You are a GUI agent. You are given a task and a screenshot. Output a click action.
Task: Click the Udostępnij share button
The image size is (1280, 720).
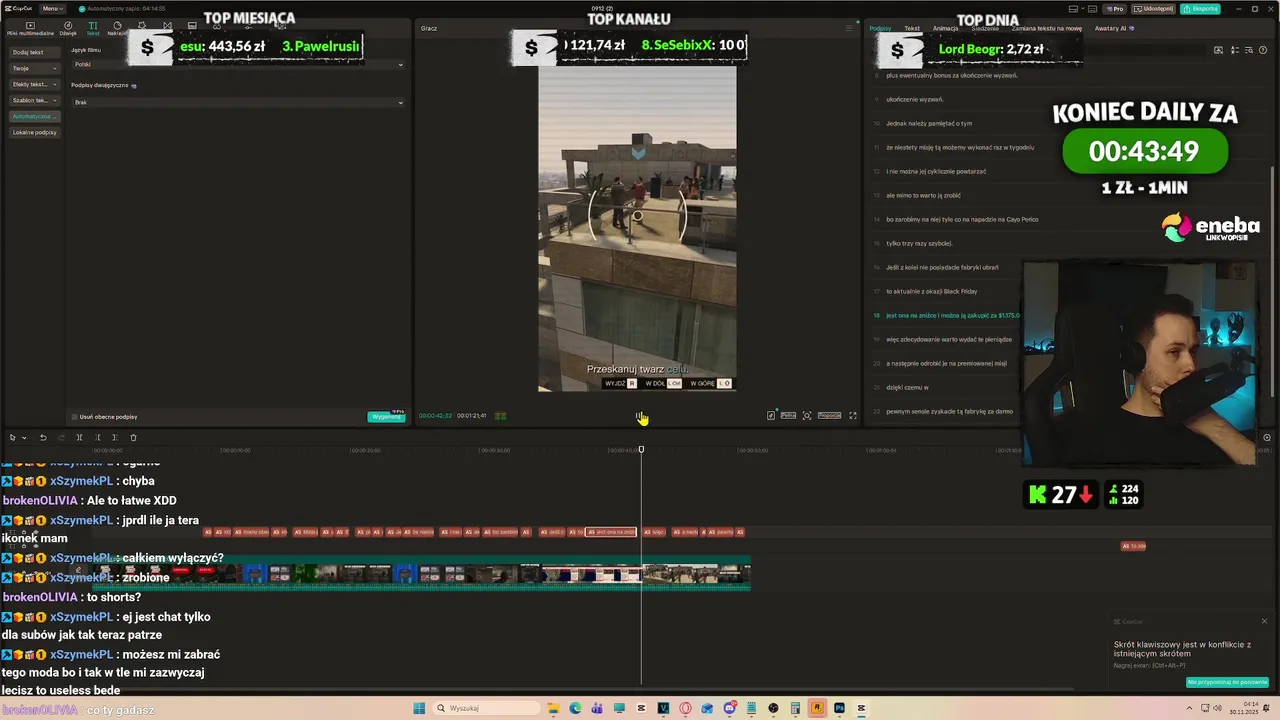[1154, 9]
